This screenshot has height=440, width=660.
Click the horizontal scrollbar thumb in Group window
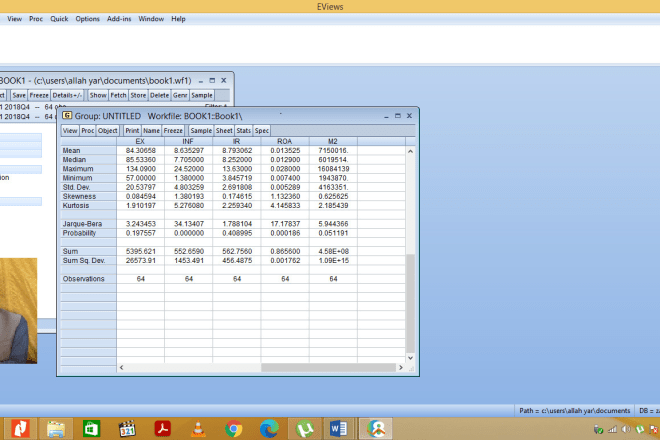[x=328, y=368]
